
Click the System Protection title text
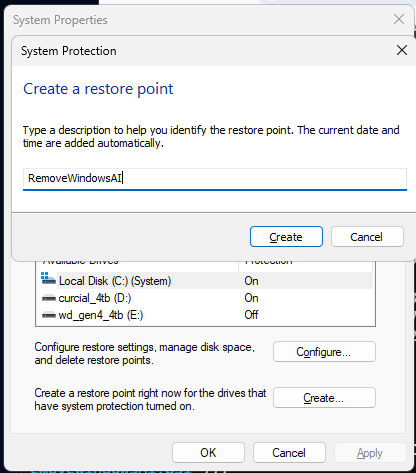[69, 51]
